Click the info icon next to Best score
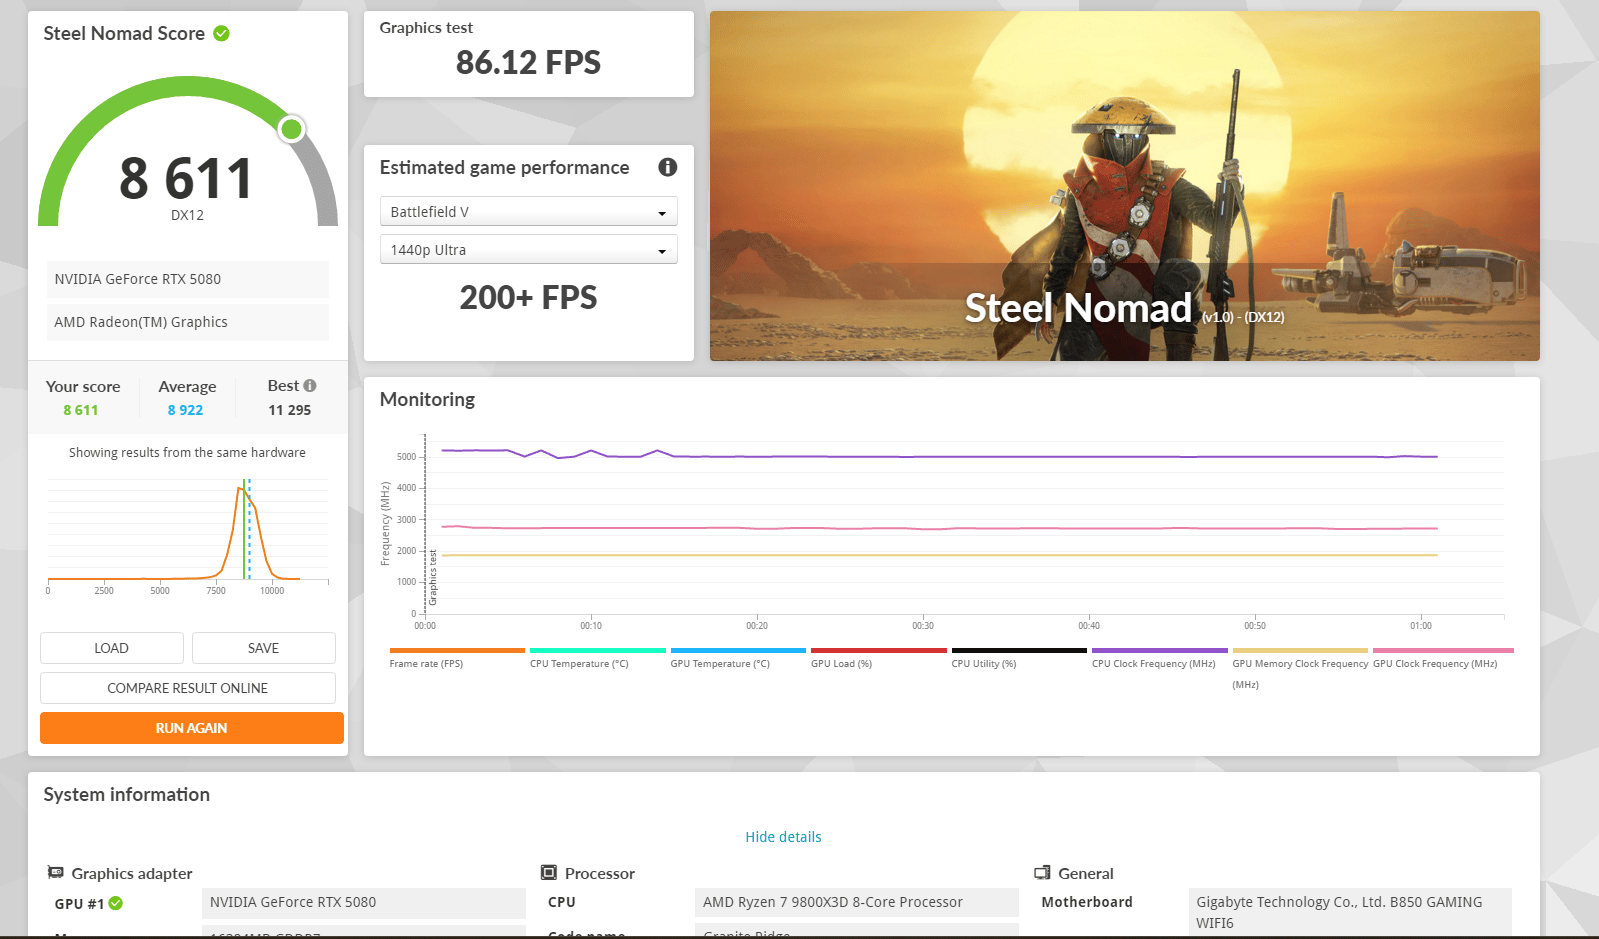This screenshot has height=939, width=1599. click(310, 385)
